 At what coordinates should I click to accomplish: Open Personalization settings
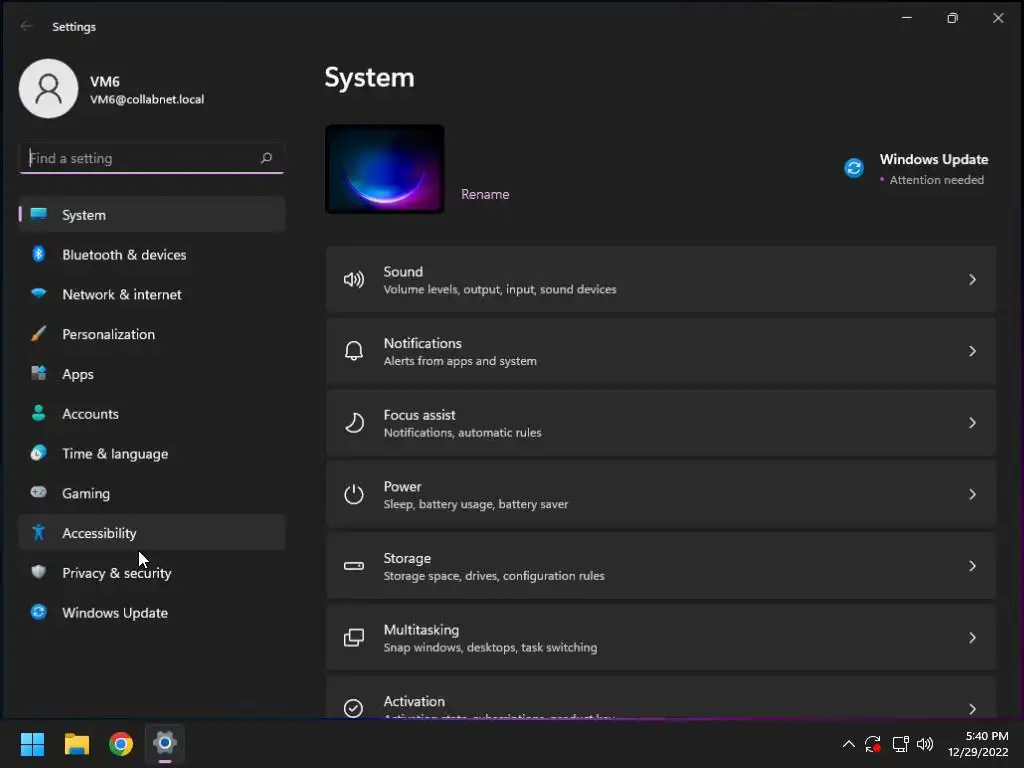point(152,334)
